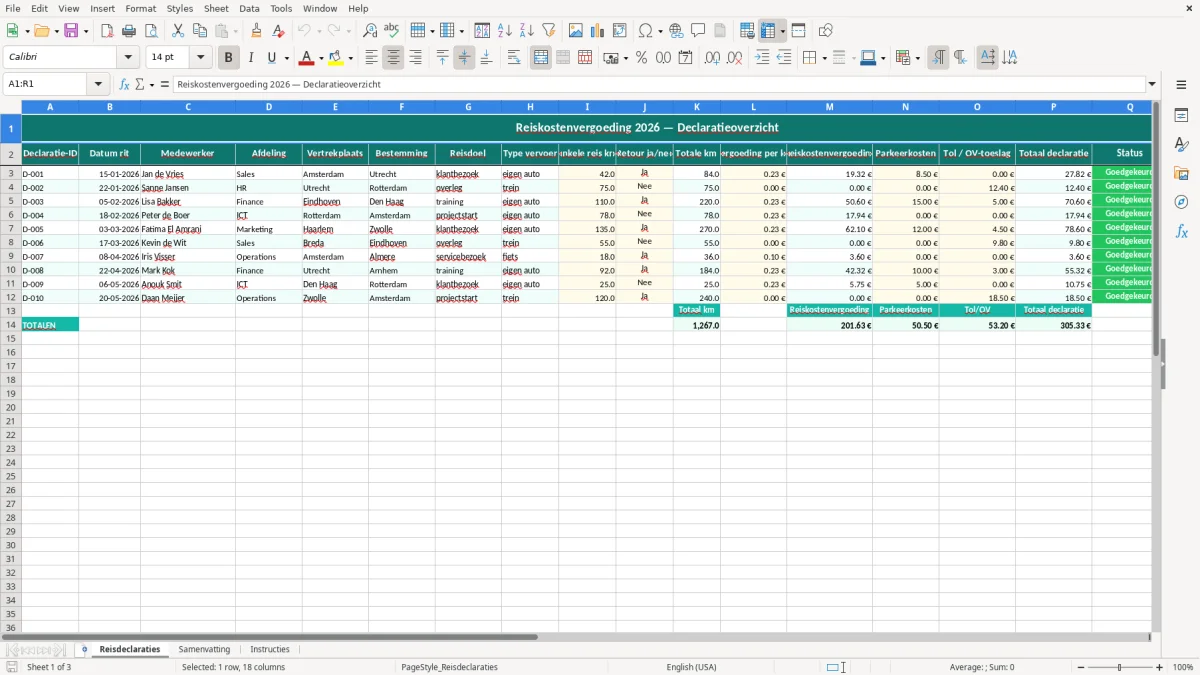Sort descending icon

click(527, 31)
